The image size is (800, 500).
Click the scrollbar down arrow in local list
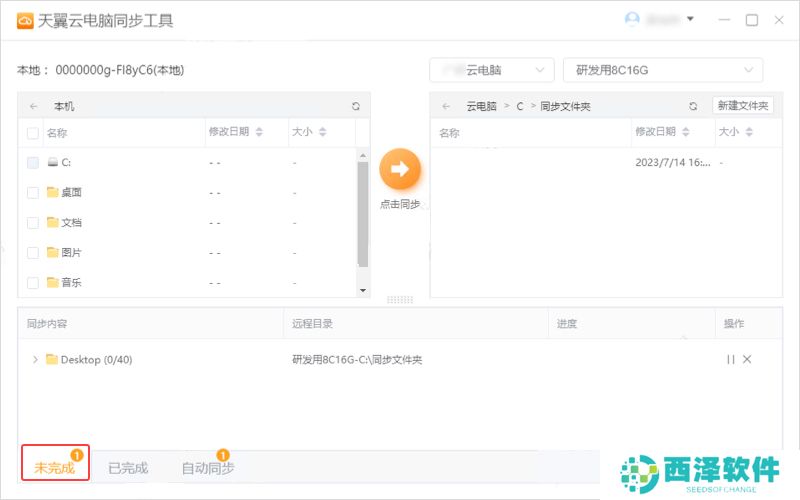click(363, 290)
